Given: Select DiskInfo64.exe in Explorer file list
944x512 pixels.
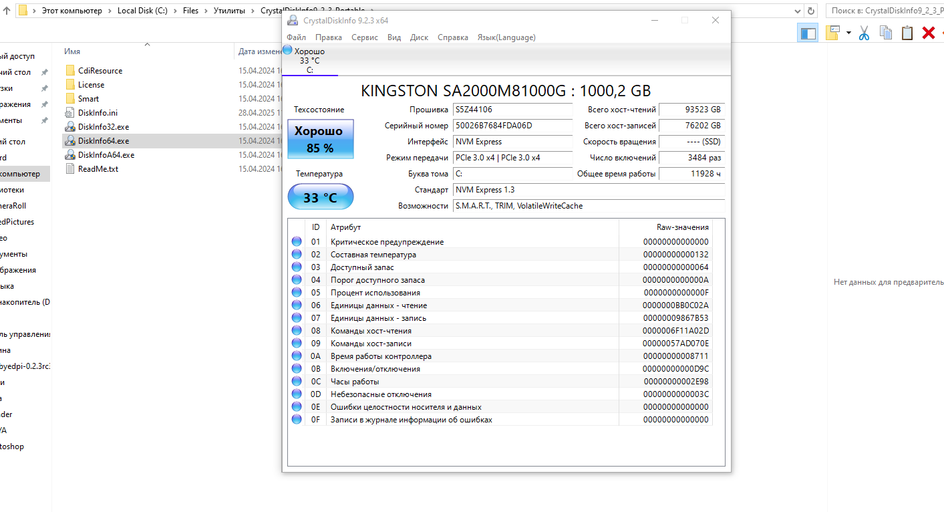Looking at the screenshot, I should click(x=103, y=141).
